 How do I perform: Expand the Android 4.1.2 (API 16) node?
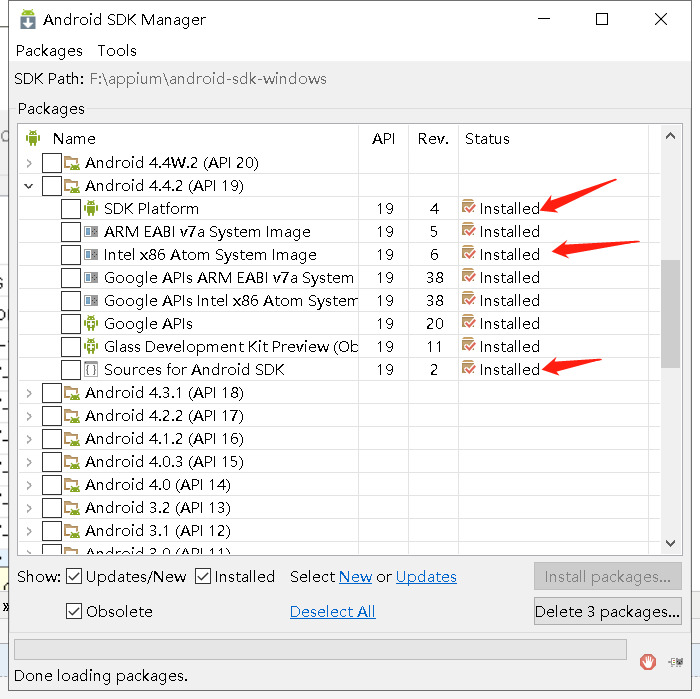coord(29,439)
